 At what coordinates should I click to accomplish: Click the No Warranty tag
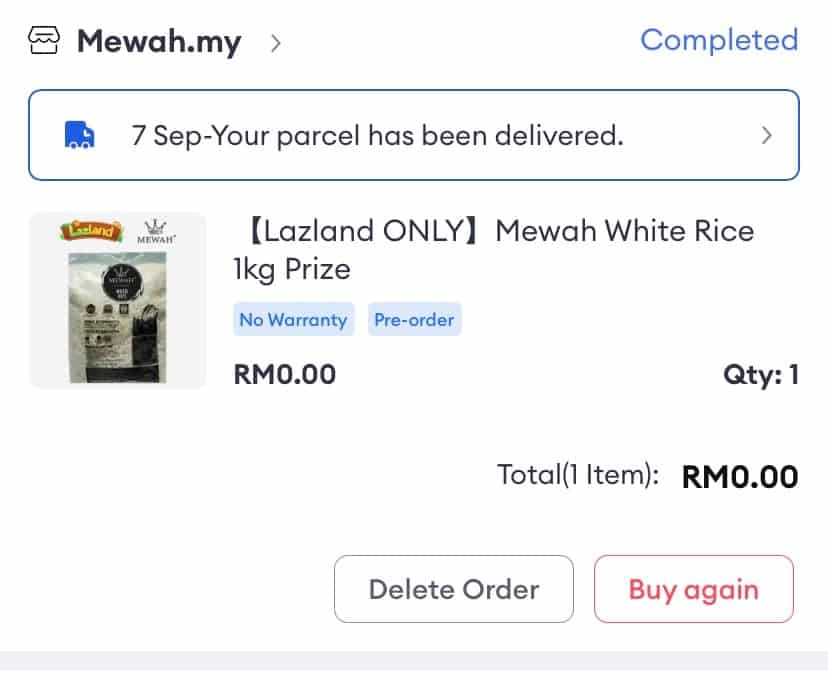293,320
